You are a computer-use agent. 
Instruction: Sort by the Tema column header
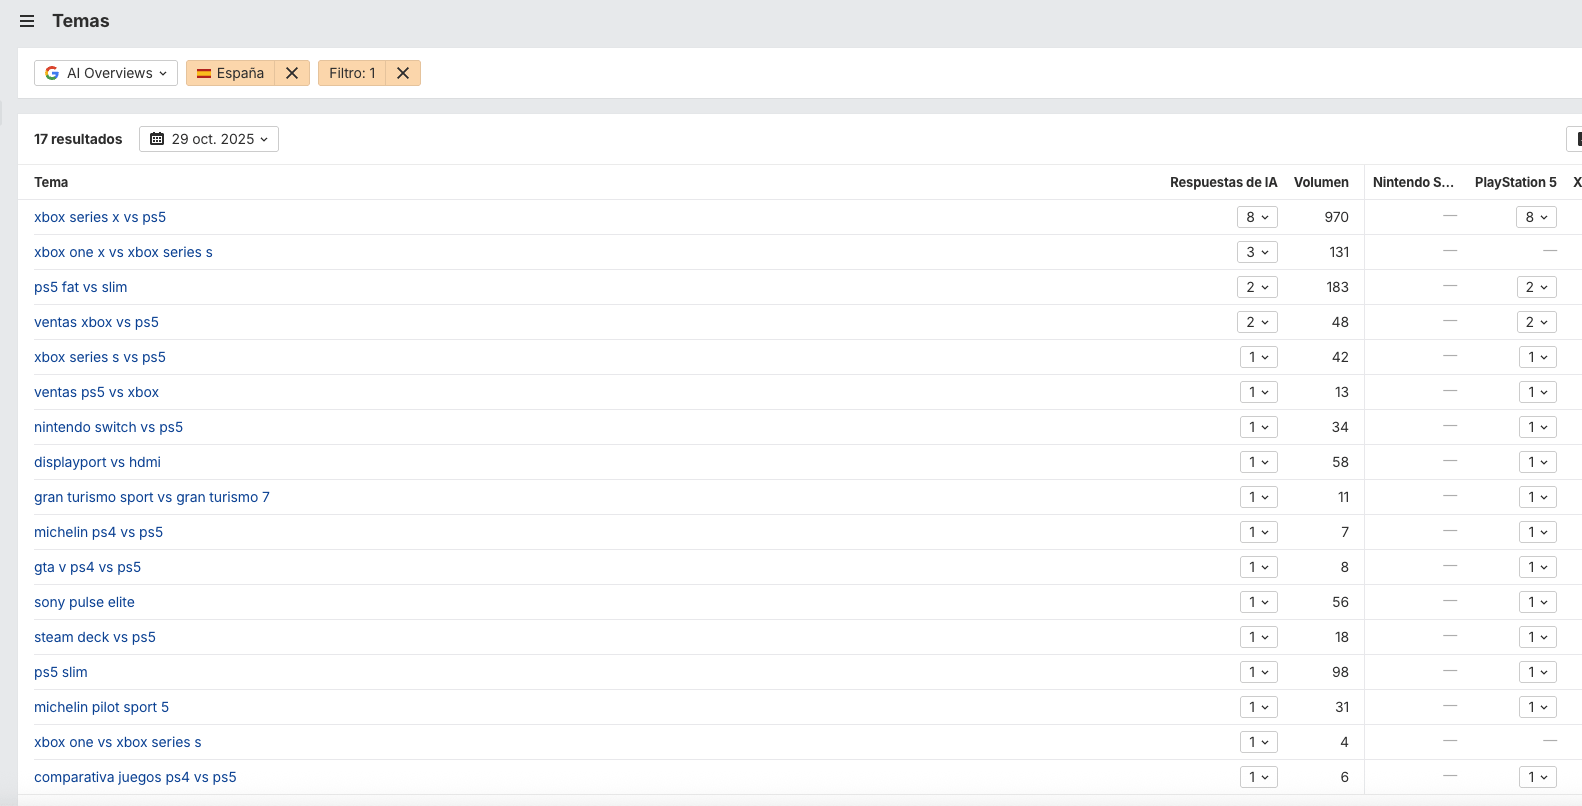tap(51, 182)
